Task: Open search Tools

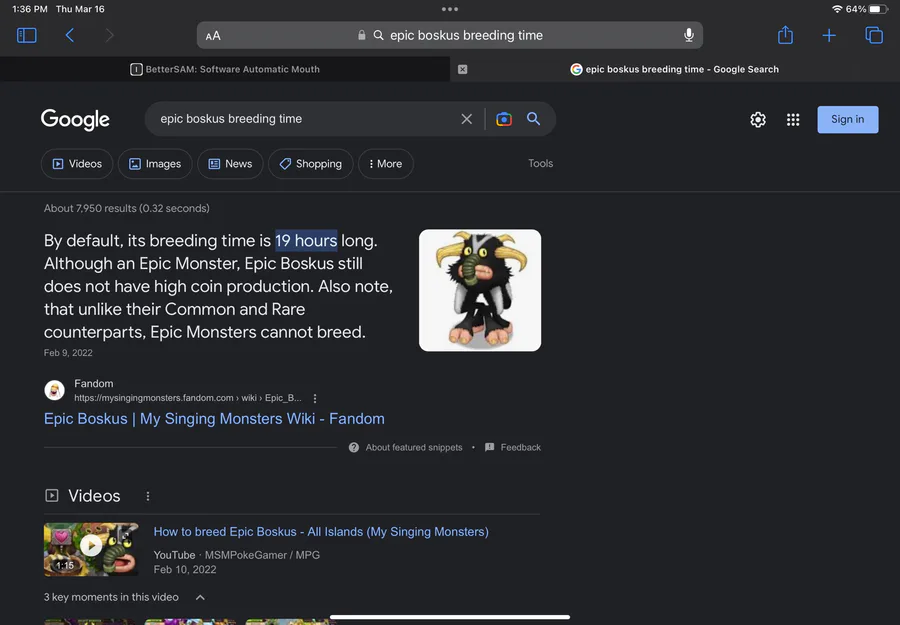Action: 540,164
